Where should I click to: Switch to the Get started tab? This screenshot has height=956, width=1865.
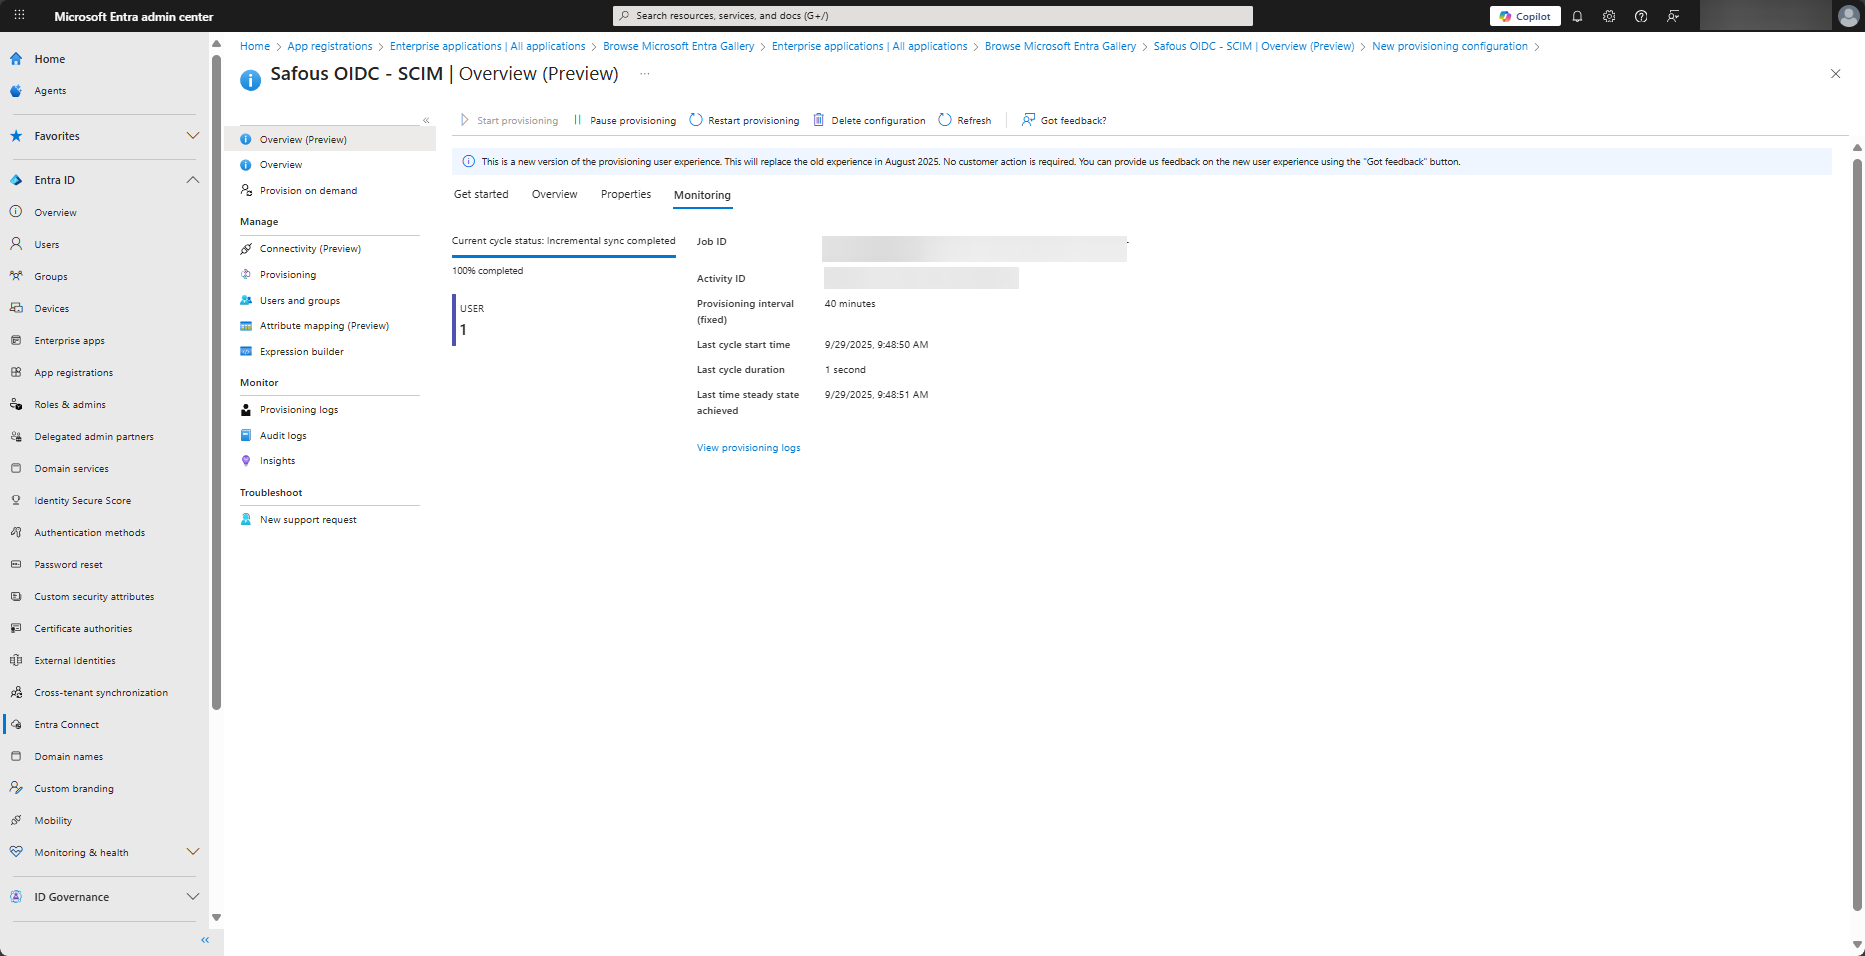pos(481,195)
